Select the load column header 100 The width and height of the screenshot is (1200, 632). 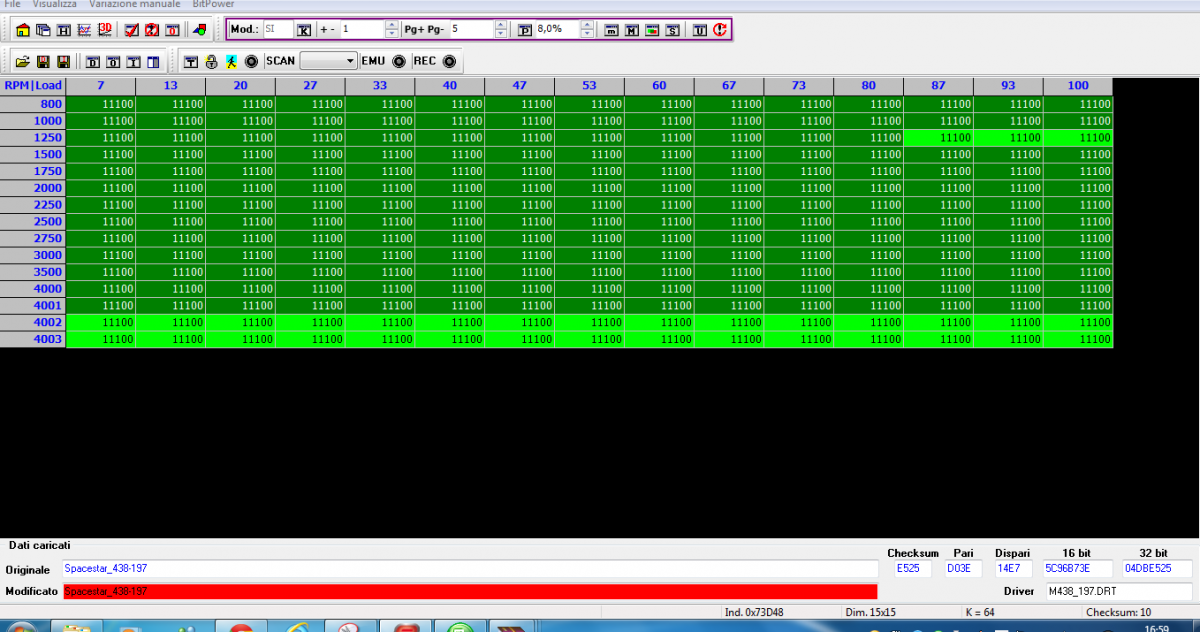pyautogui.click(x=1078, y=86)
